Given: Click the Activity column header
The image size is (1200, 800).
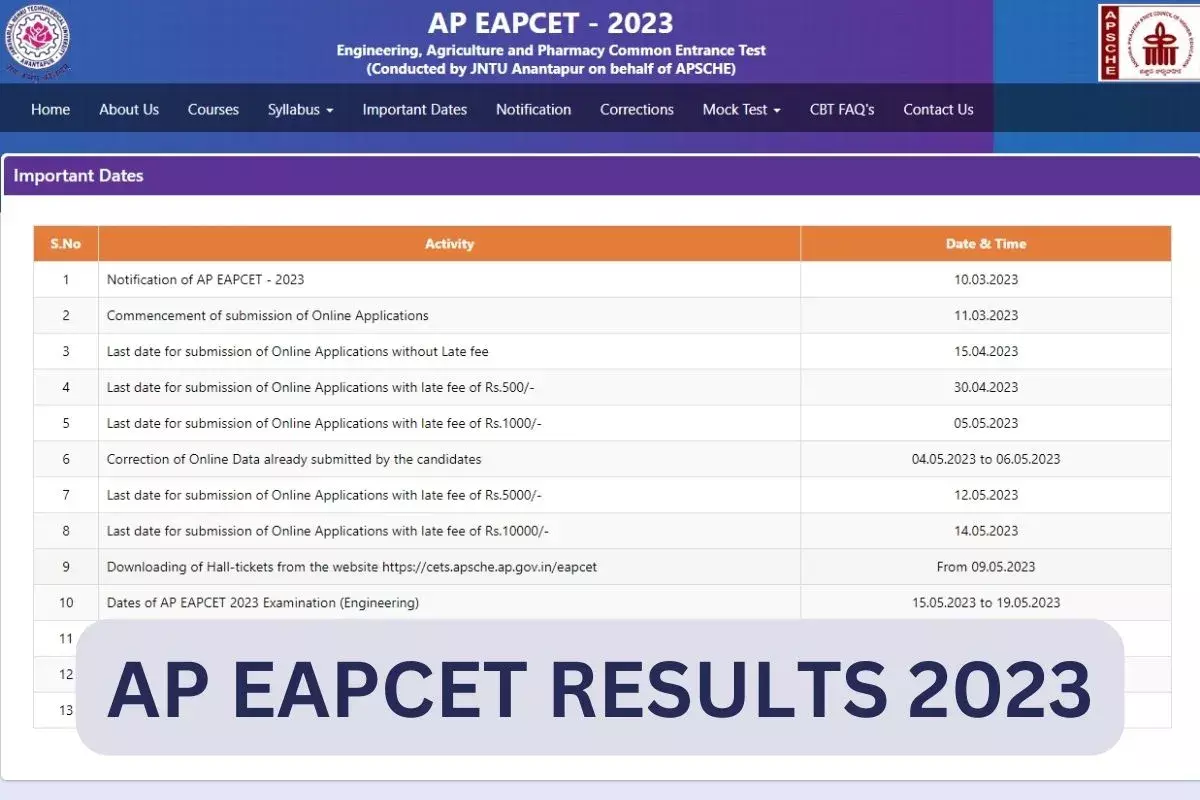Looking at the screenshot, I should click(449, 244).
